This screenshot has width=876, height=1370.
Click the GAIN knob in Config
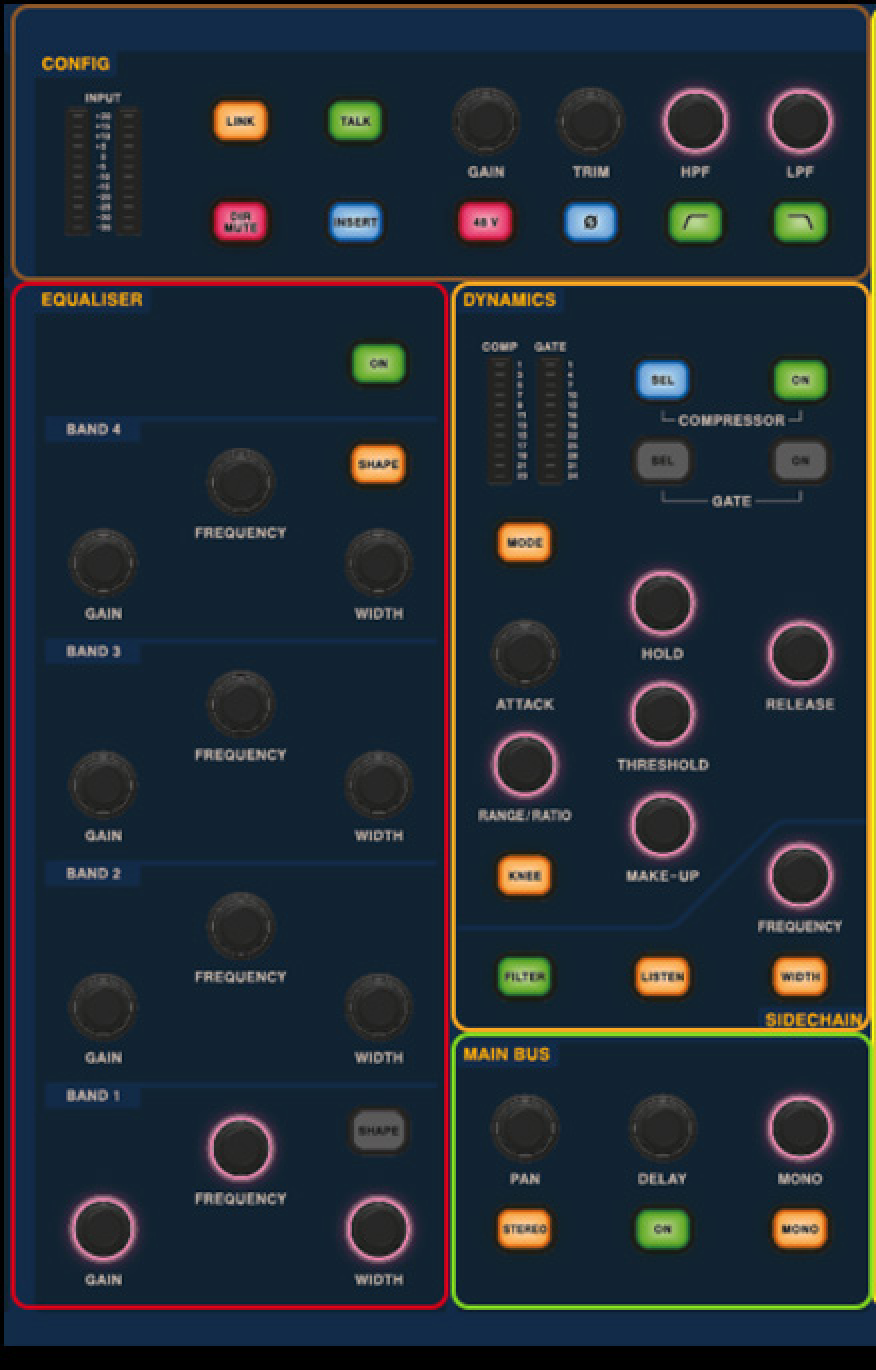pos(485,121)
